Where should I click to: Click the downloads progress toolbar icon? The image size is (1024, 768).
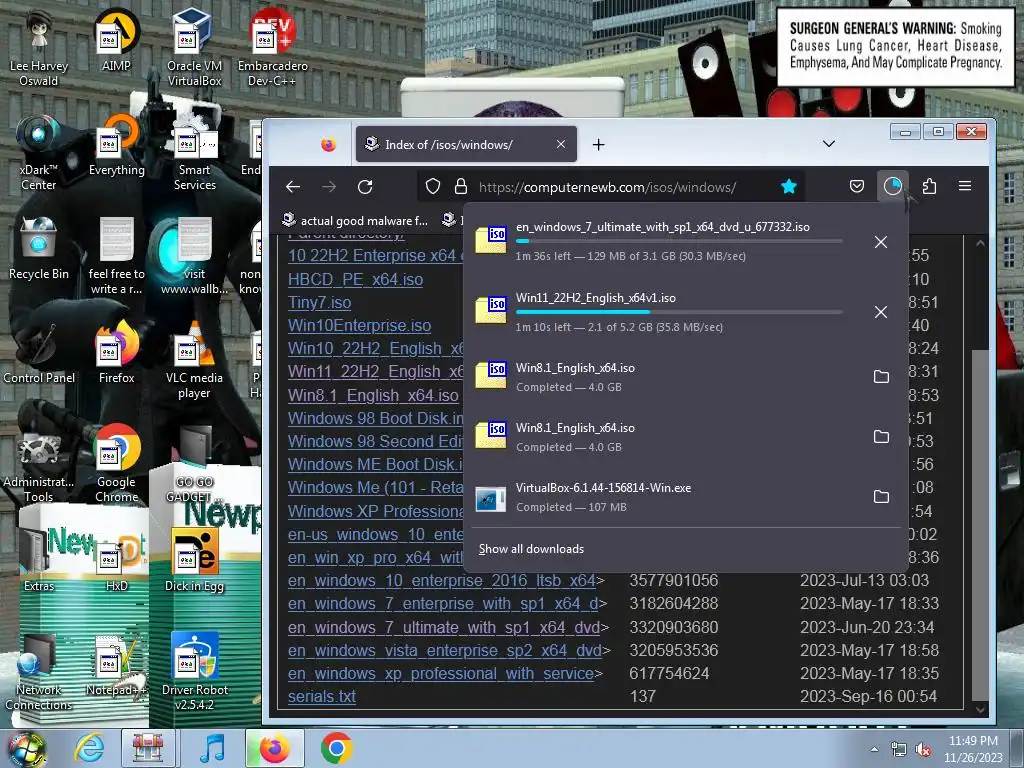point(893,187)
